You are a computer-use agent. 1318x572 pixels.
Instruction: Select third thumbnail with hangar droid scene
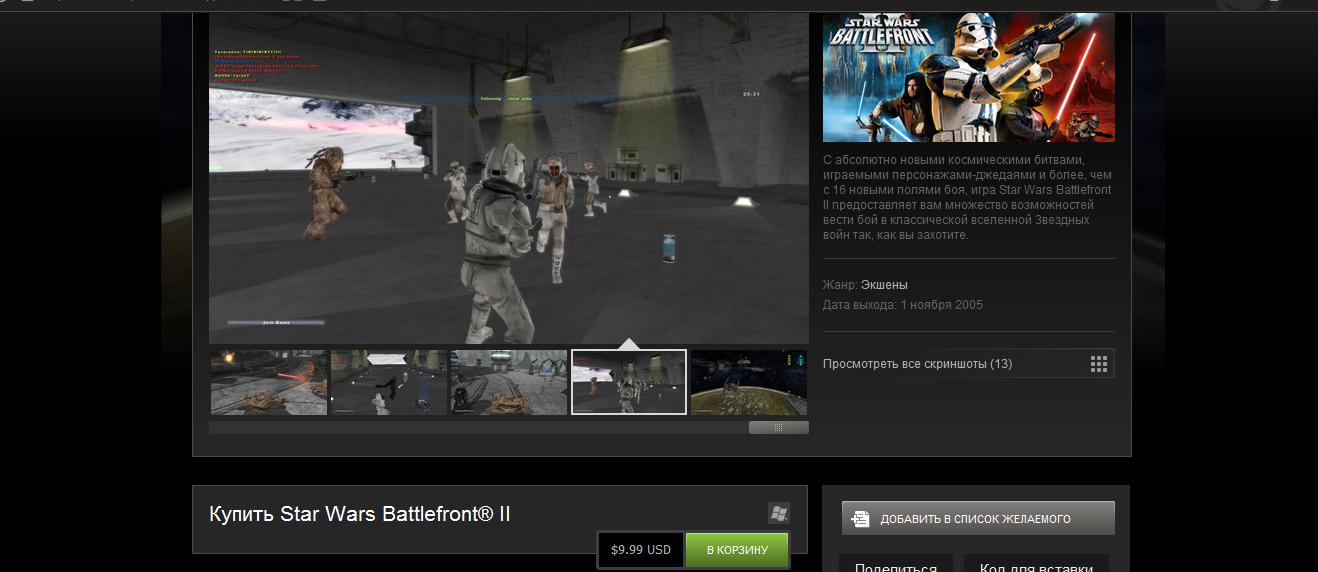(x=509, y=382)
